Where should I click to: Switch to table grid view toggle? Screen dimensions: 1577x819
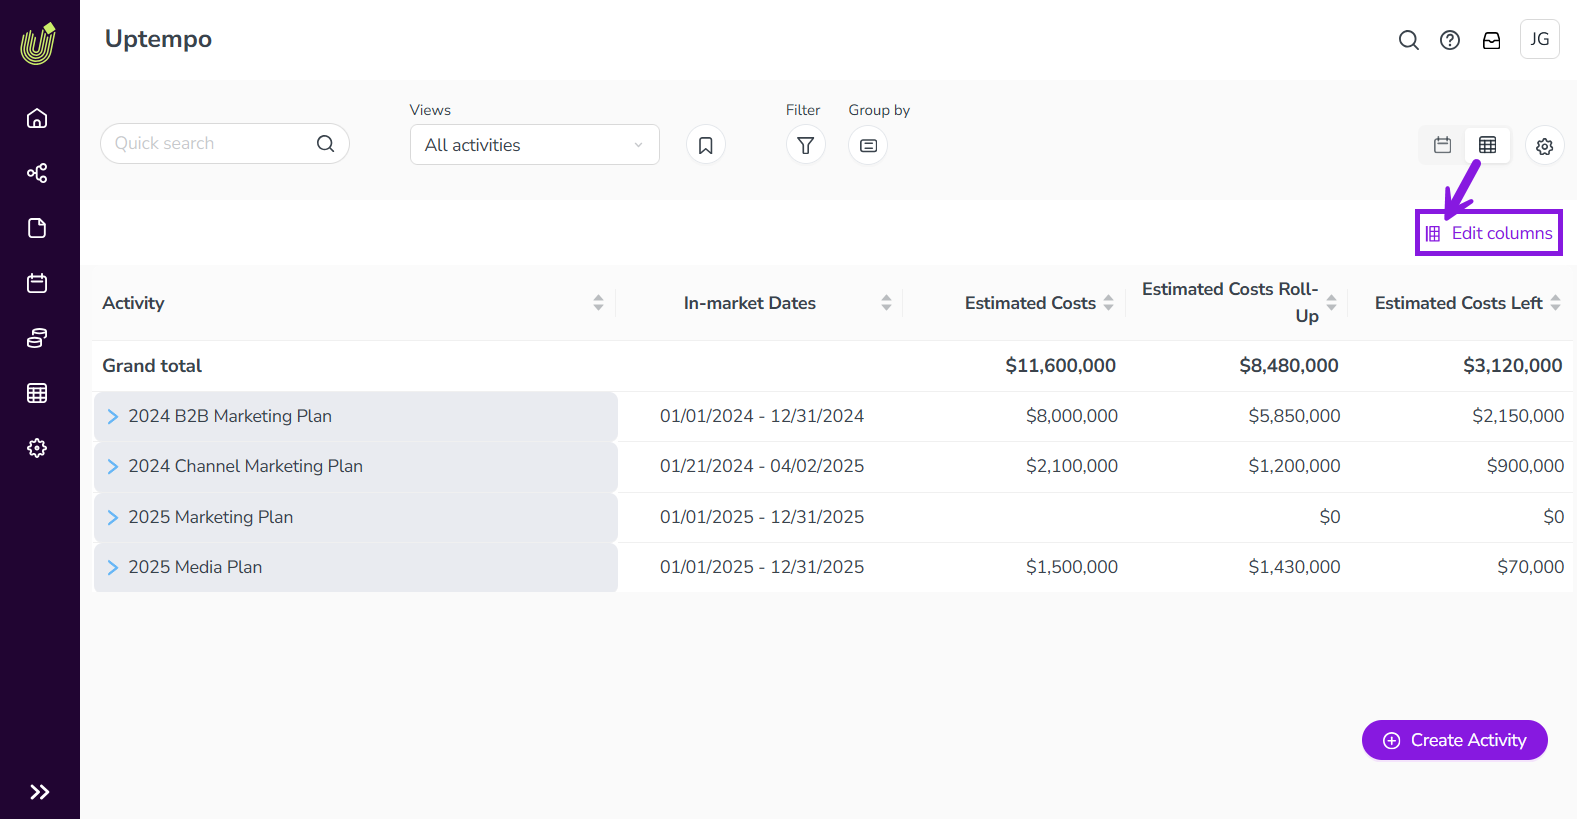(1487, 145)
